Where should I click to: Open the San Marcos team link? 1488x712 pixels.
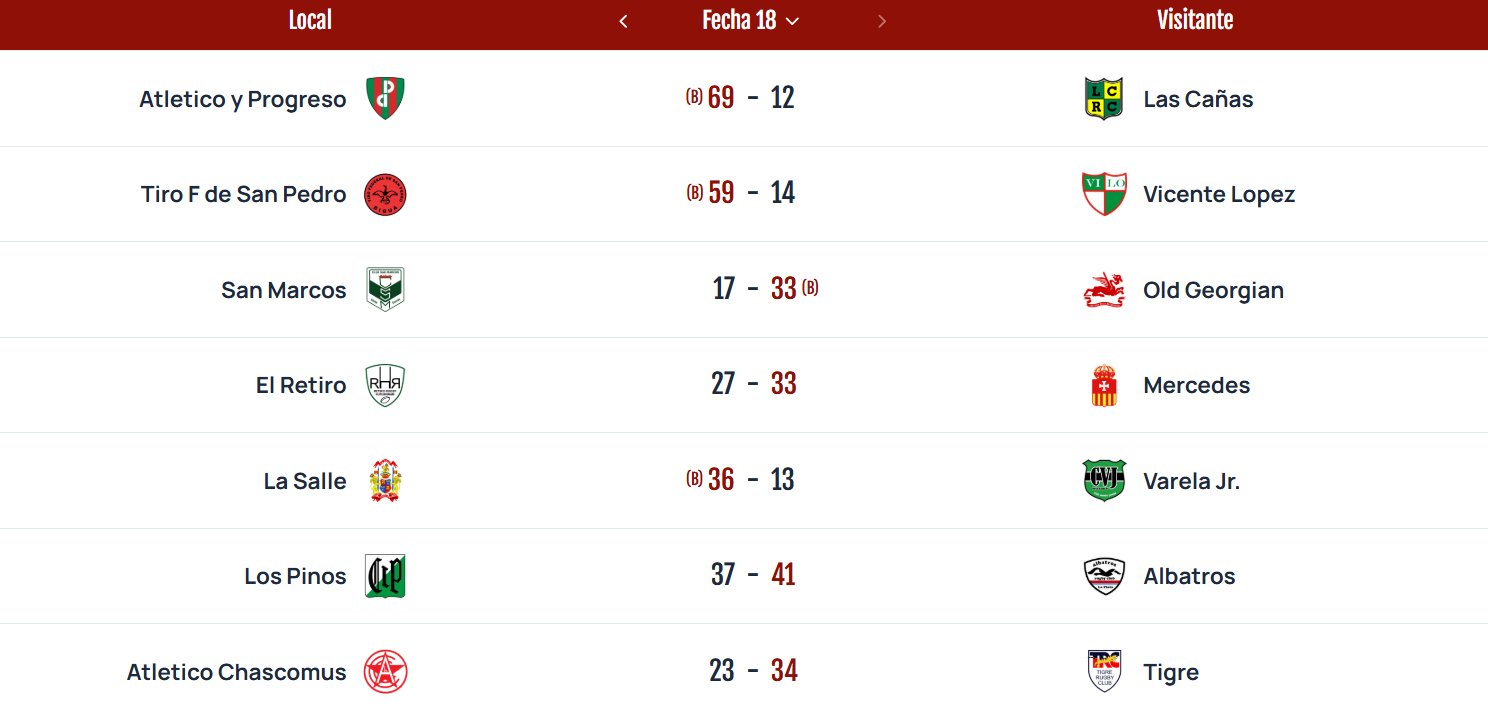(x=284, y=290)
